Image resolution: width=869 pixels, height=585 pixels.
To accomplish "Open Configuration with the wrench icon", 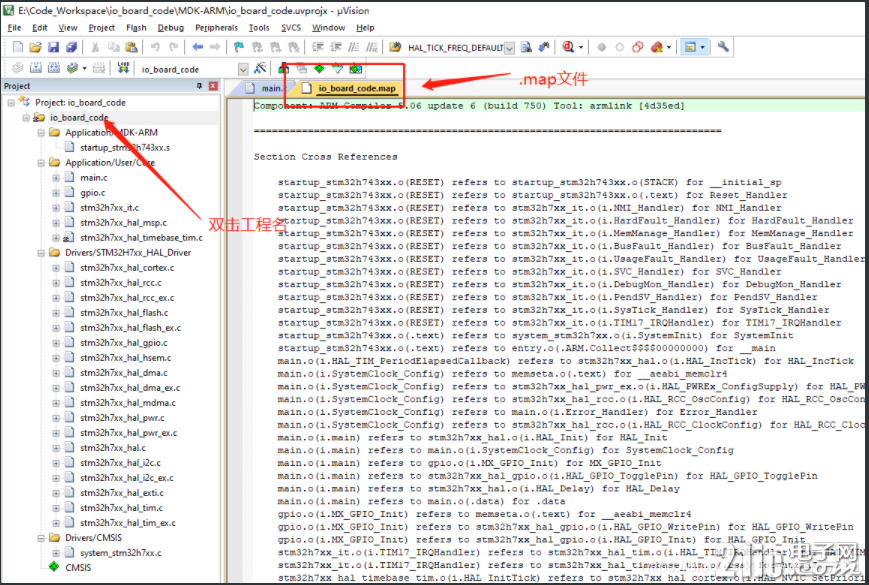I will pos(723,48).
